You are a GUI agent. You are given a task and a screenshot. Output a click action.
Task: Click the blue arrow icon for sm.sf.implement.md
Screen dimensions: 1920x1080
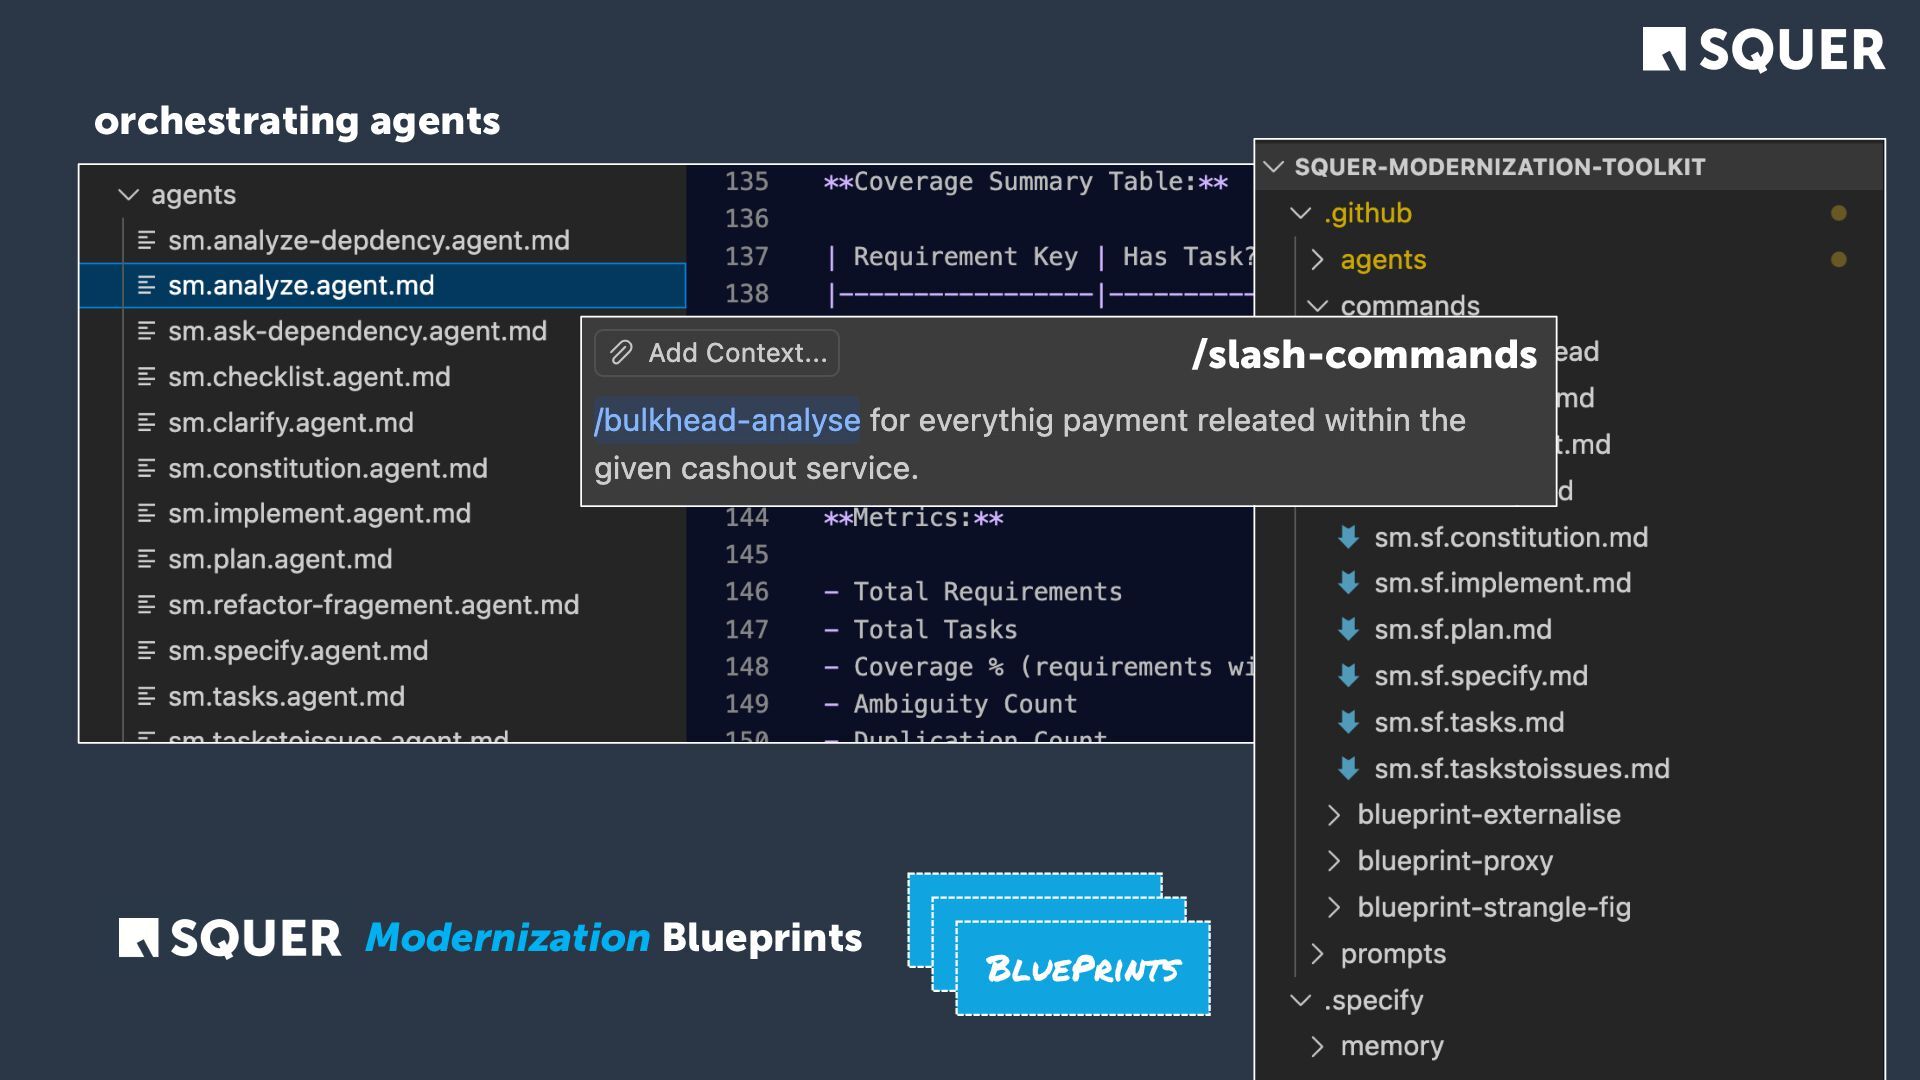click(x=1348, y=583)
